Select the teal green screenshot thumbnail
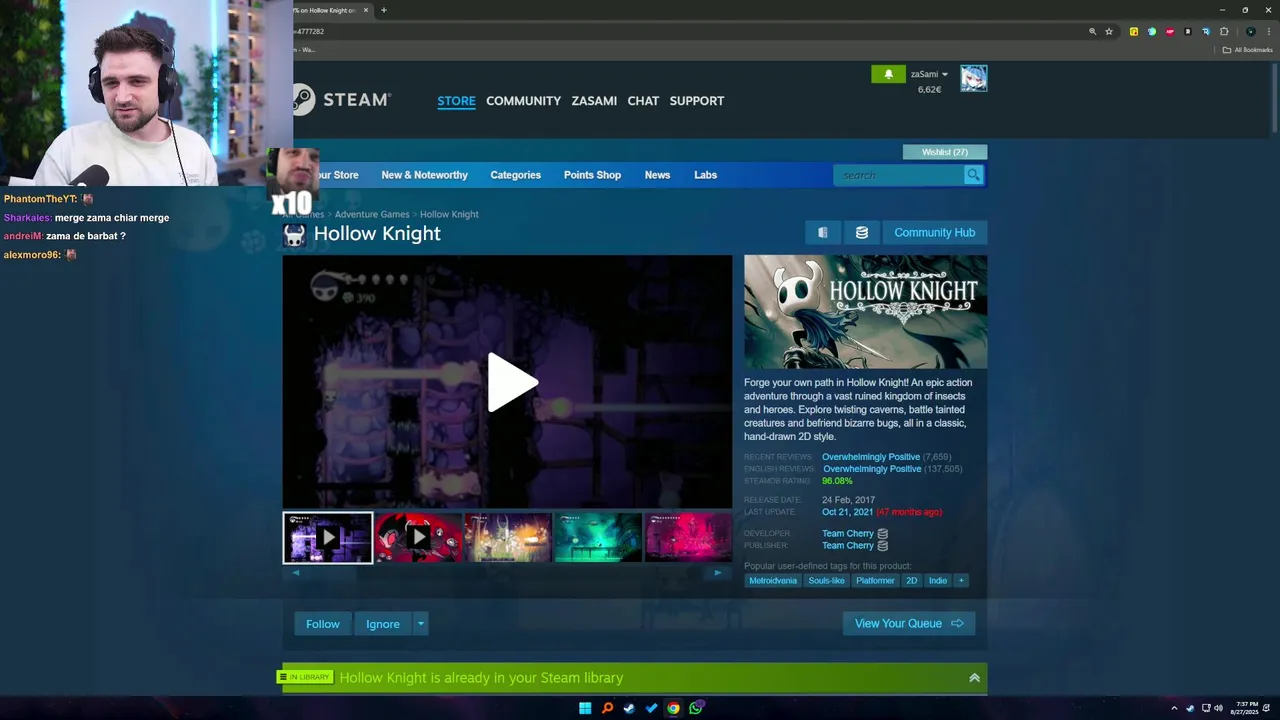Image resolution: width=1280 pixels, height=720 pixels. 598,538
